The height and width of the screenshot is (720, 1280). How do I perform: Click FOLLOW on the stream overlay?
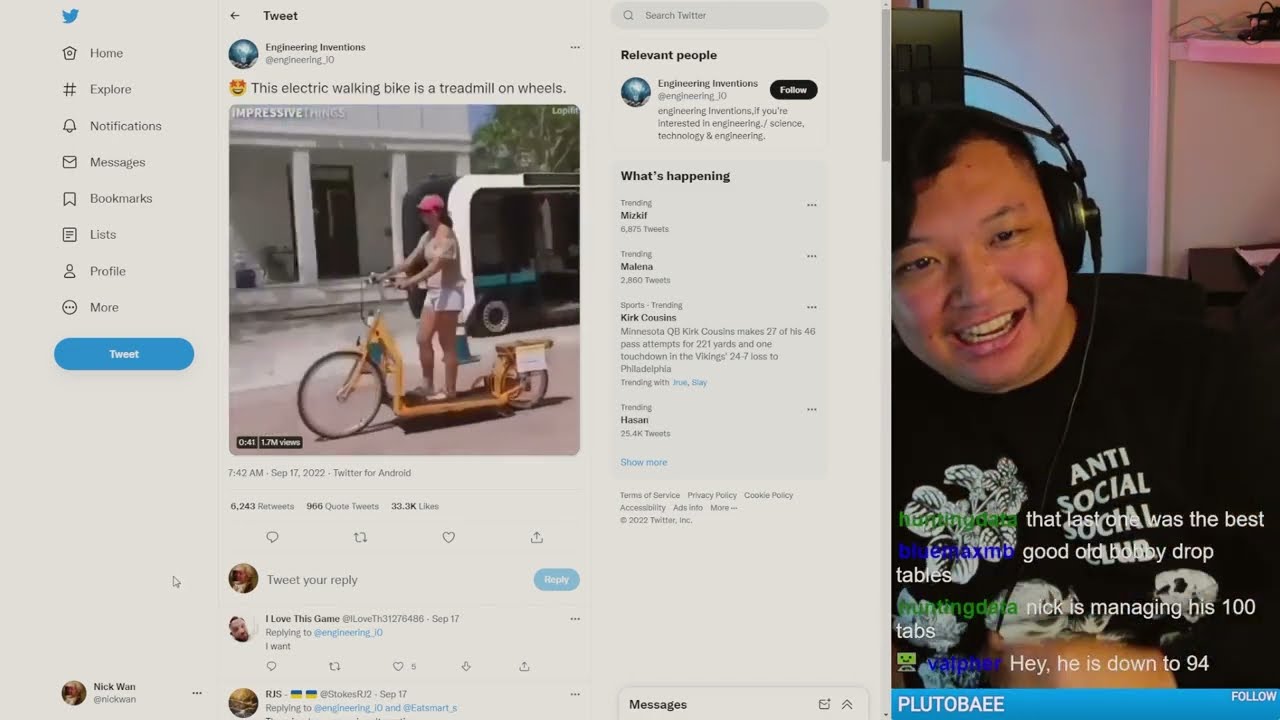(x=1253, y=696)
